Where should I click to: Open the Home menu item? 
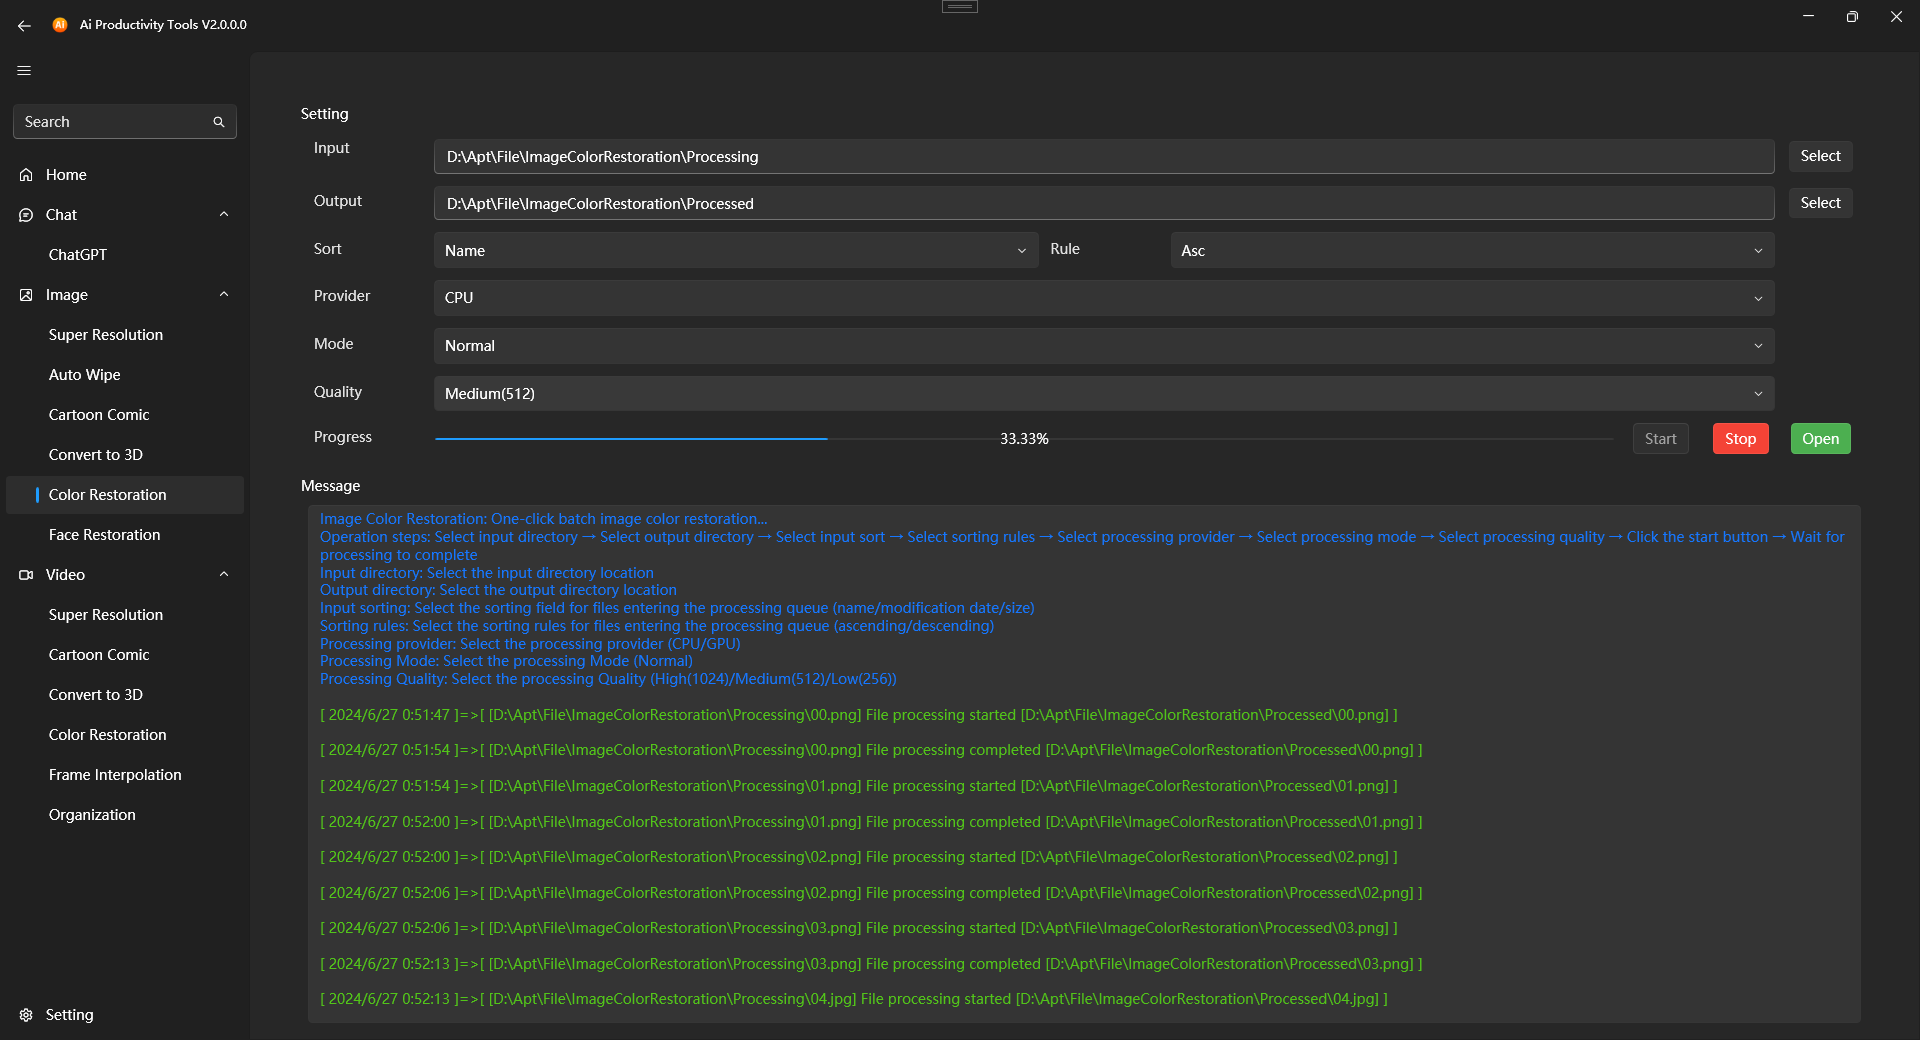click(x=125, y=175)
